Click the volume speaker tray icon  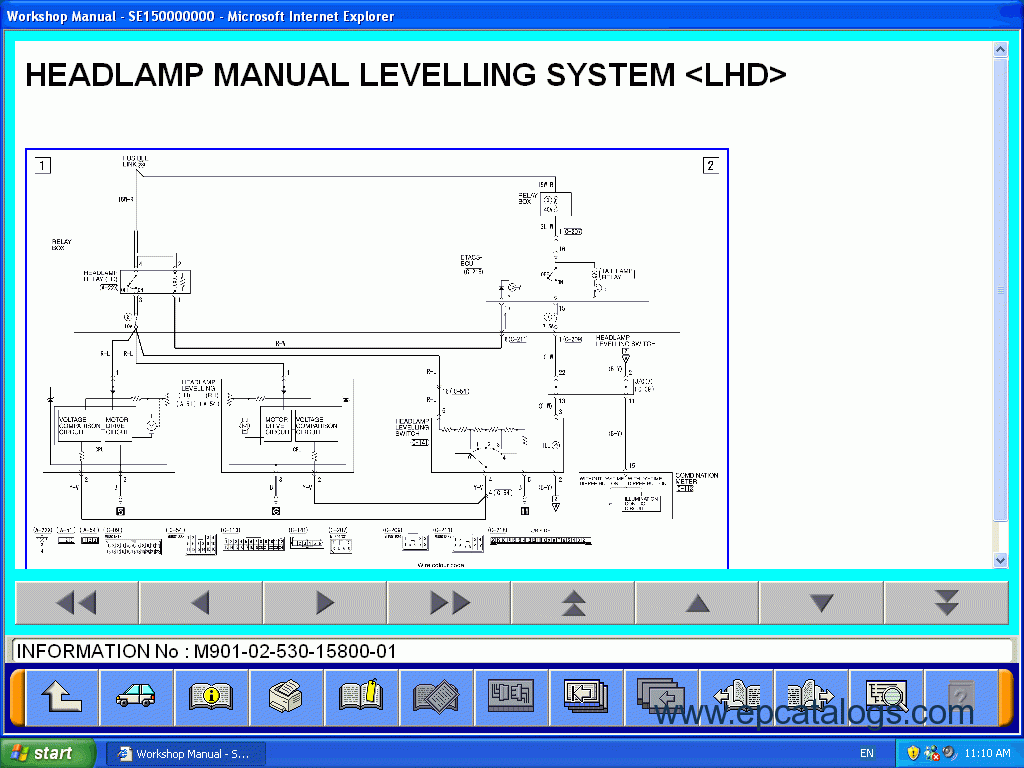(949, 753)
